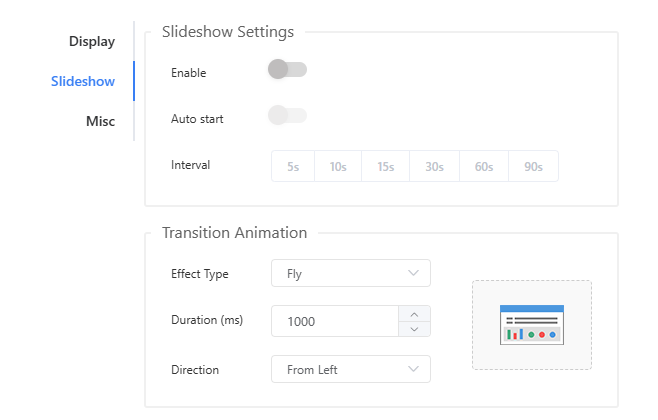This screenshot has width=658, height=420.
Task: Set interval to 90s
Action: [533, 167]
